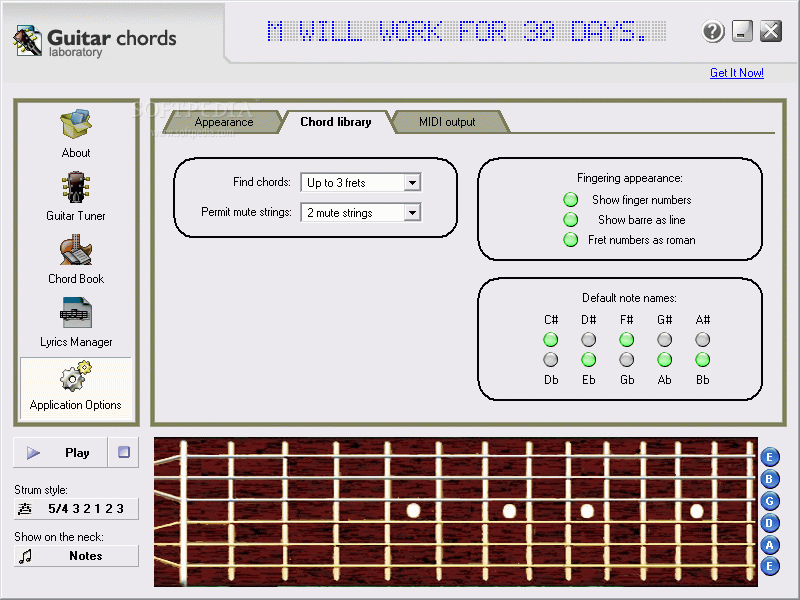Image resolution: width=800 pixels, height=600 pixels.
Task: Open the Guitar Tuner tool
Action: 76,187
